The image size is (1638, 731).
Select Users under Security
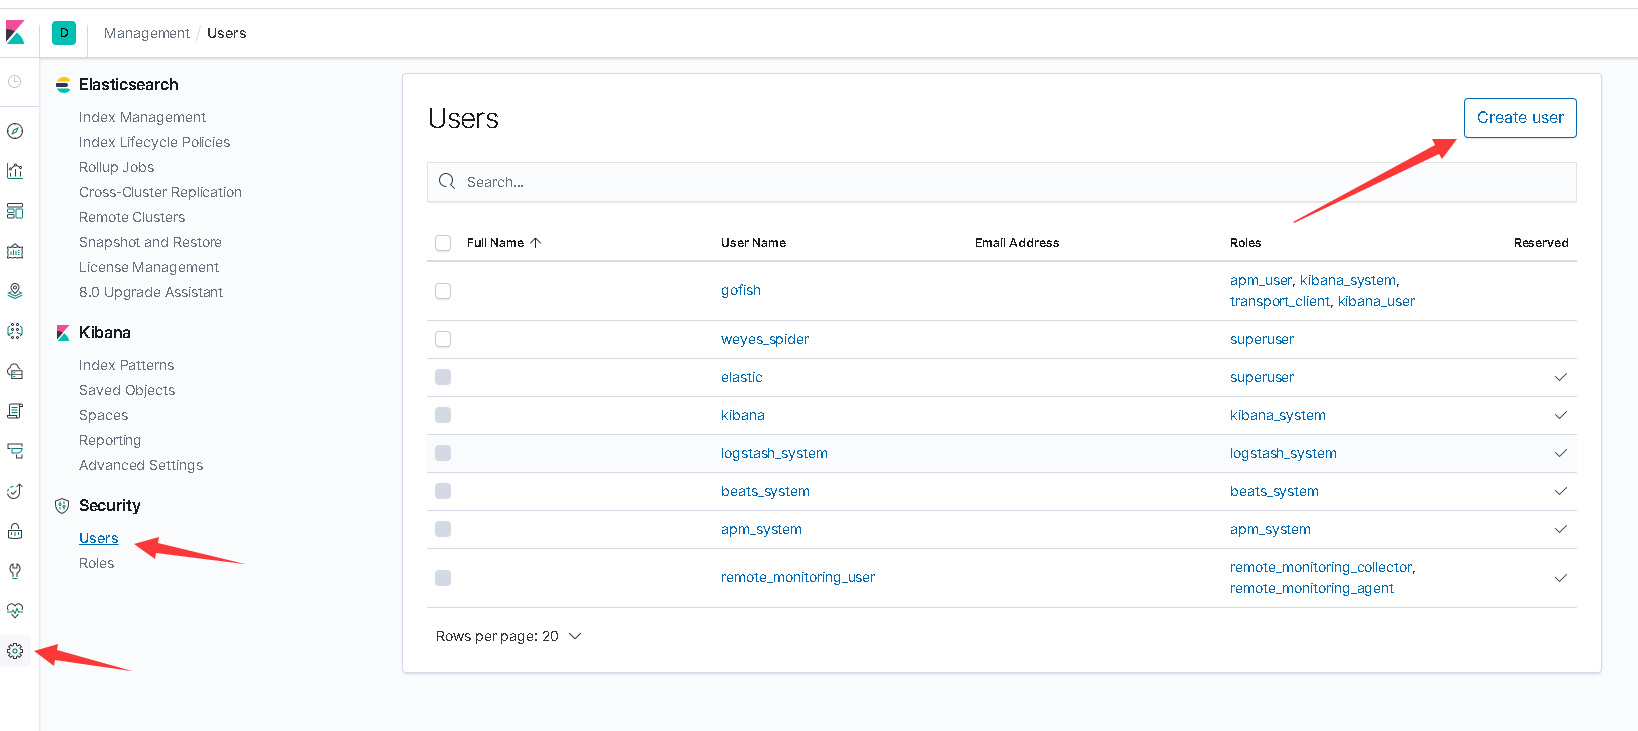98,538
